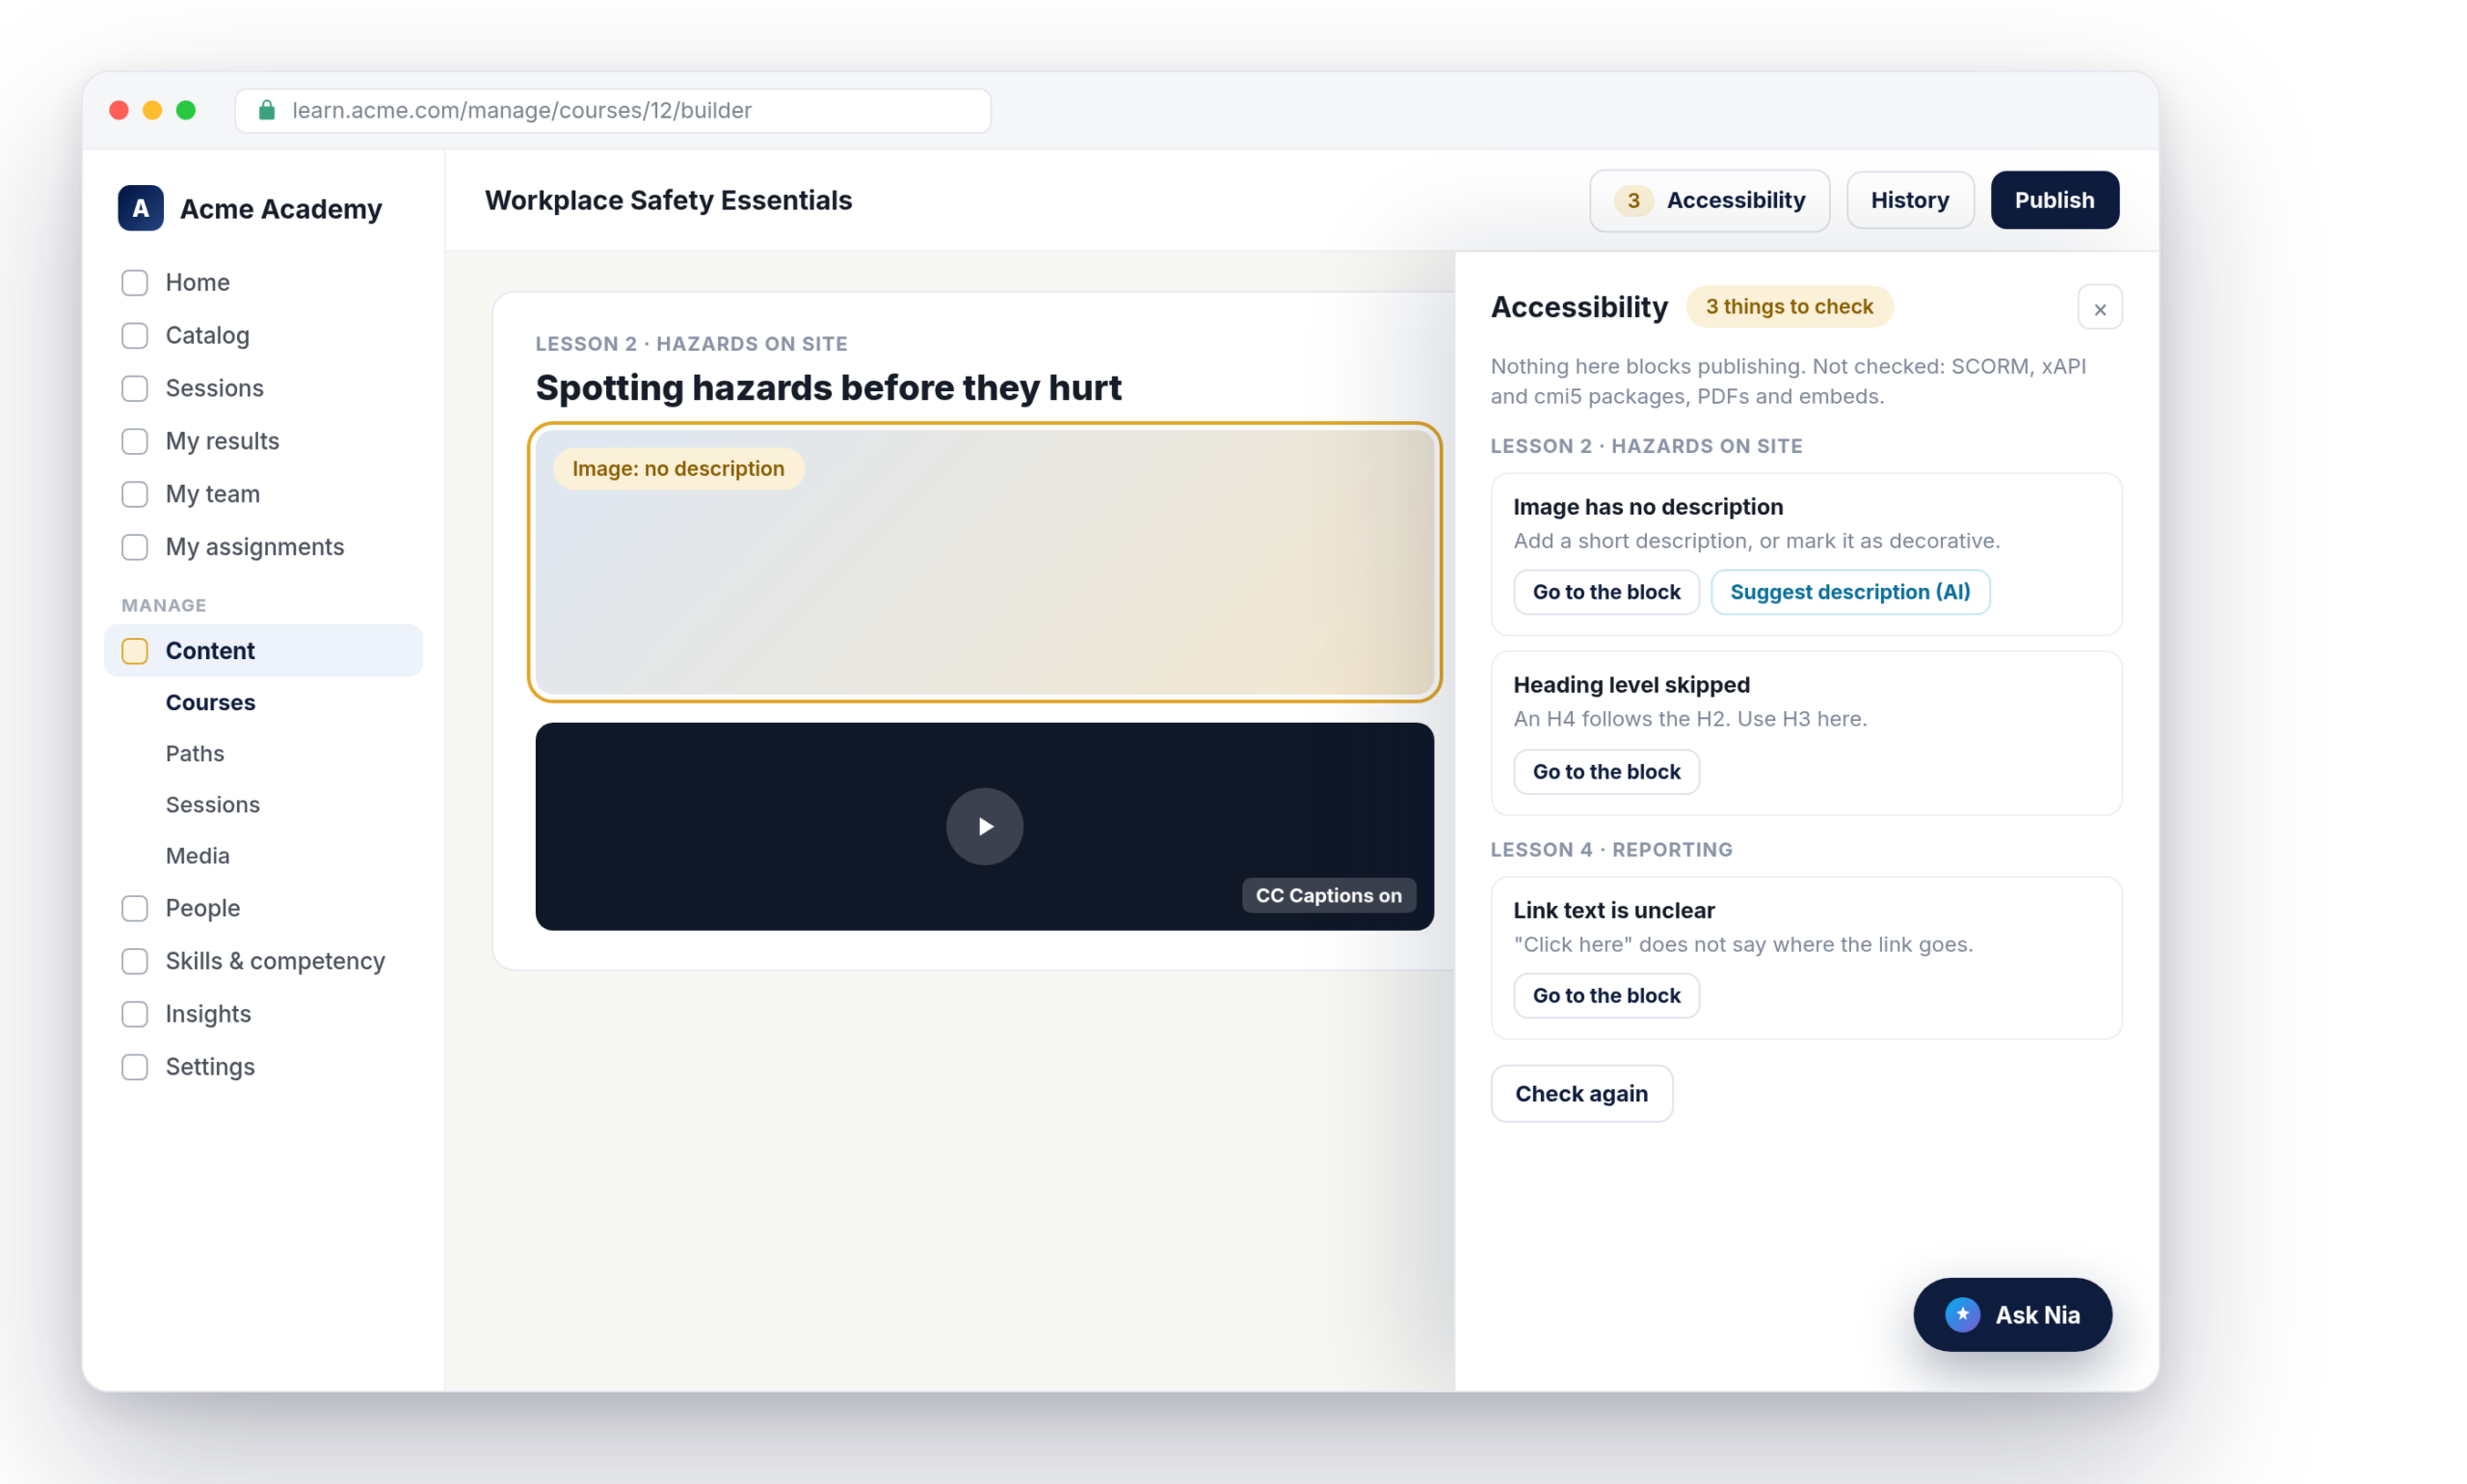
Task: Go to the block with missing image description
Action: click(1607, 593)
